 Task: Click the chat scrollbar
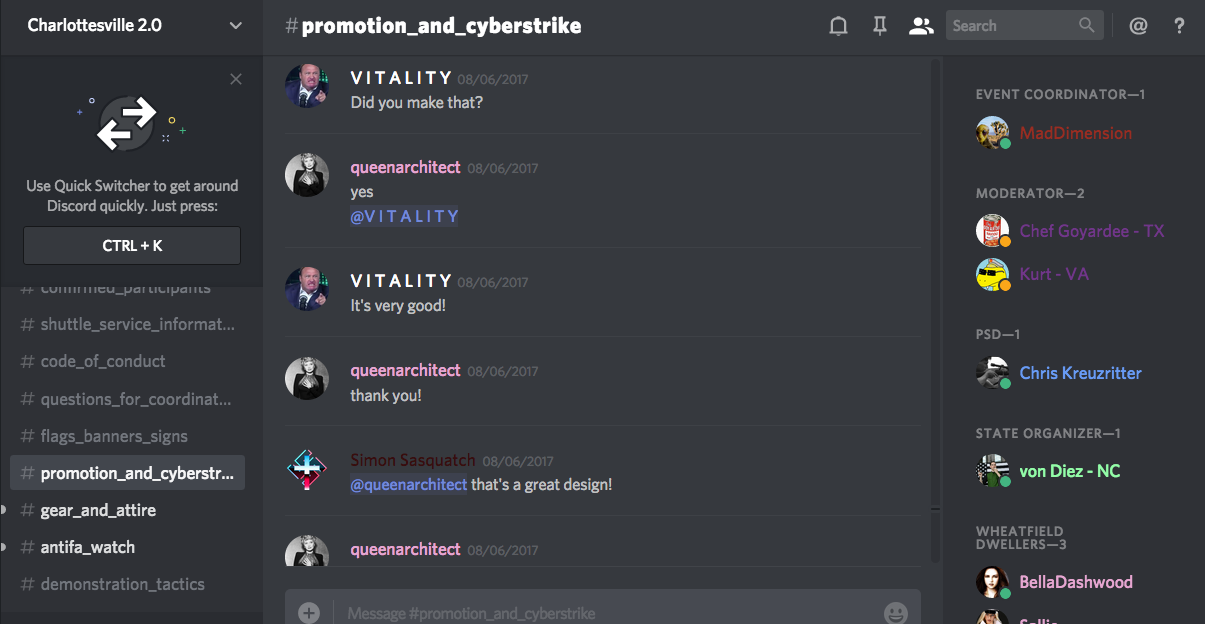point(936,310)
